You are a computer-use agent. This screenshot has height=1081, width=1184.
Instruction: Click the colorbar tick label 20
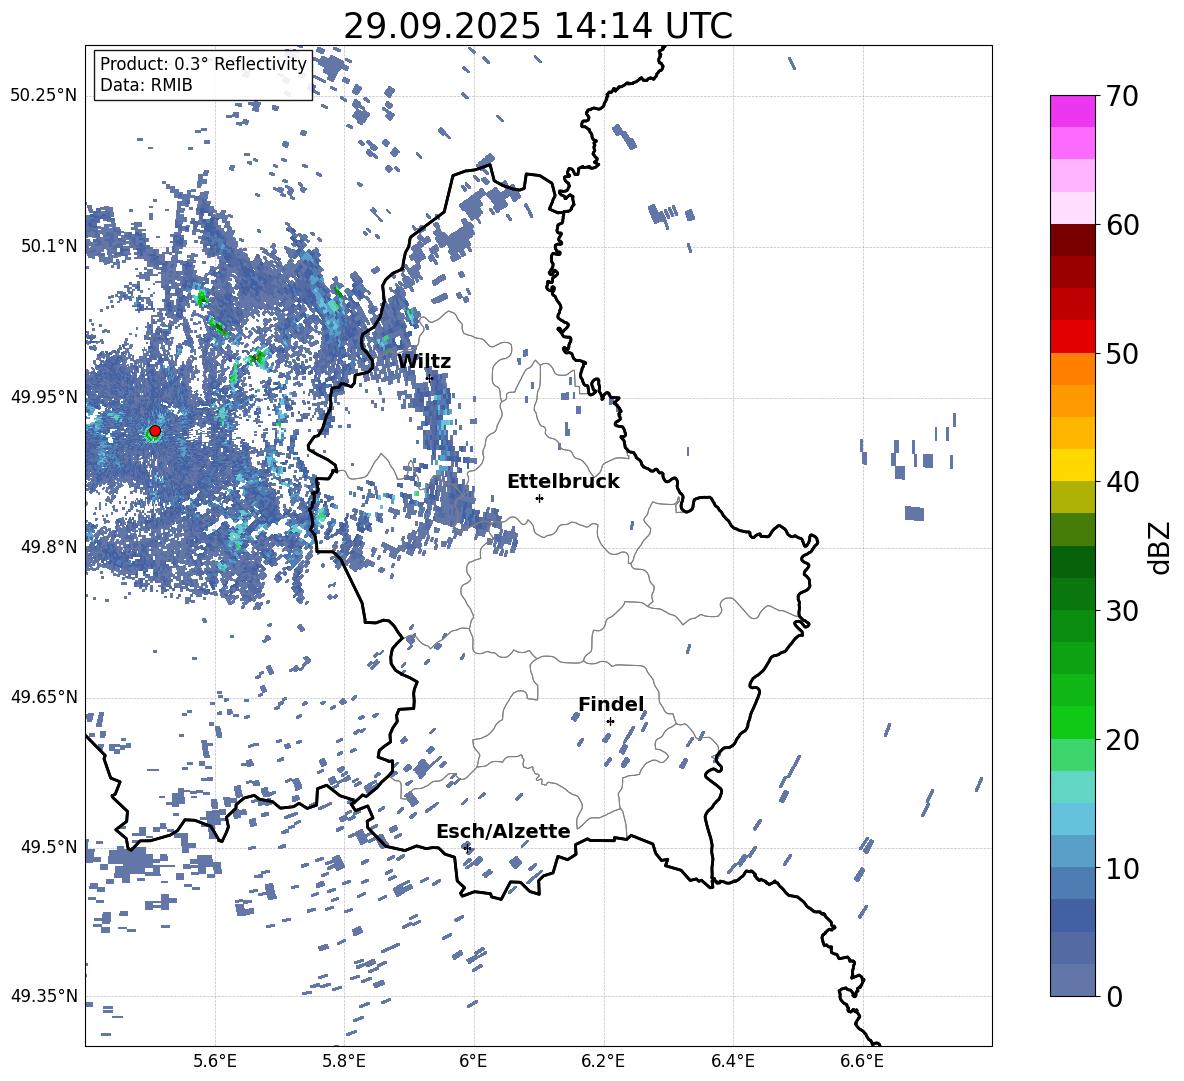(x=1122, y=739)
